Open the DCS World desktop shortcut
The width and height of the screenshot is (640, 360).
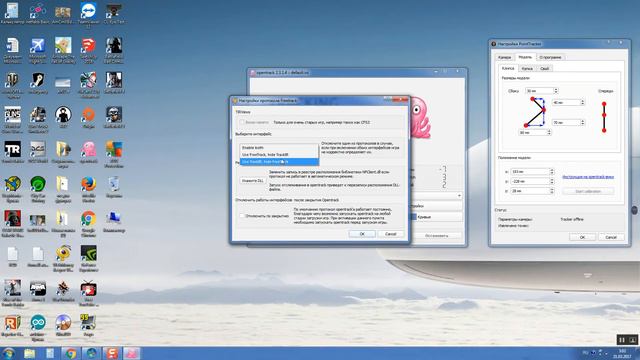[x=38, y=152]
